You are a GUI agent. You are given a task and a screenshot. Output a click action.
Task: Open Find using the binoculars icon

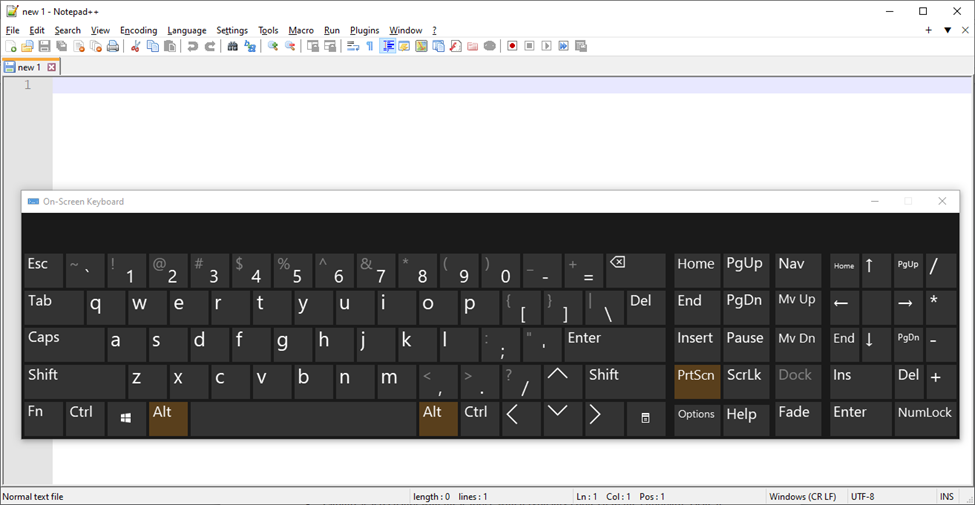click(x=233, y=46)
